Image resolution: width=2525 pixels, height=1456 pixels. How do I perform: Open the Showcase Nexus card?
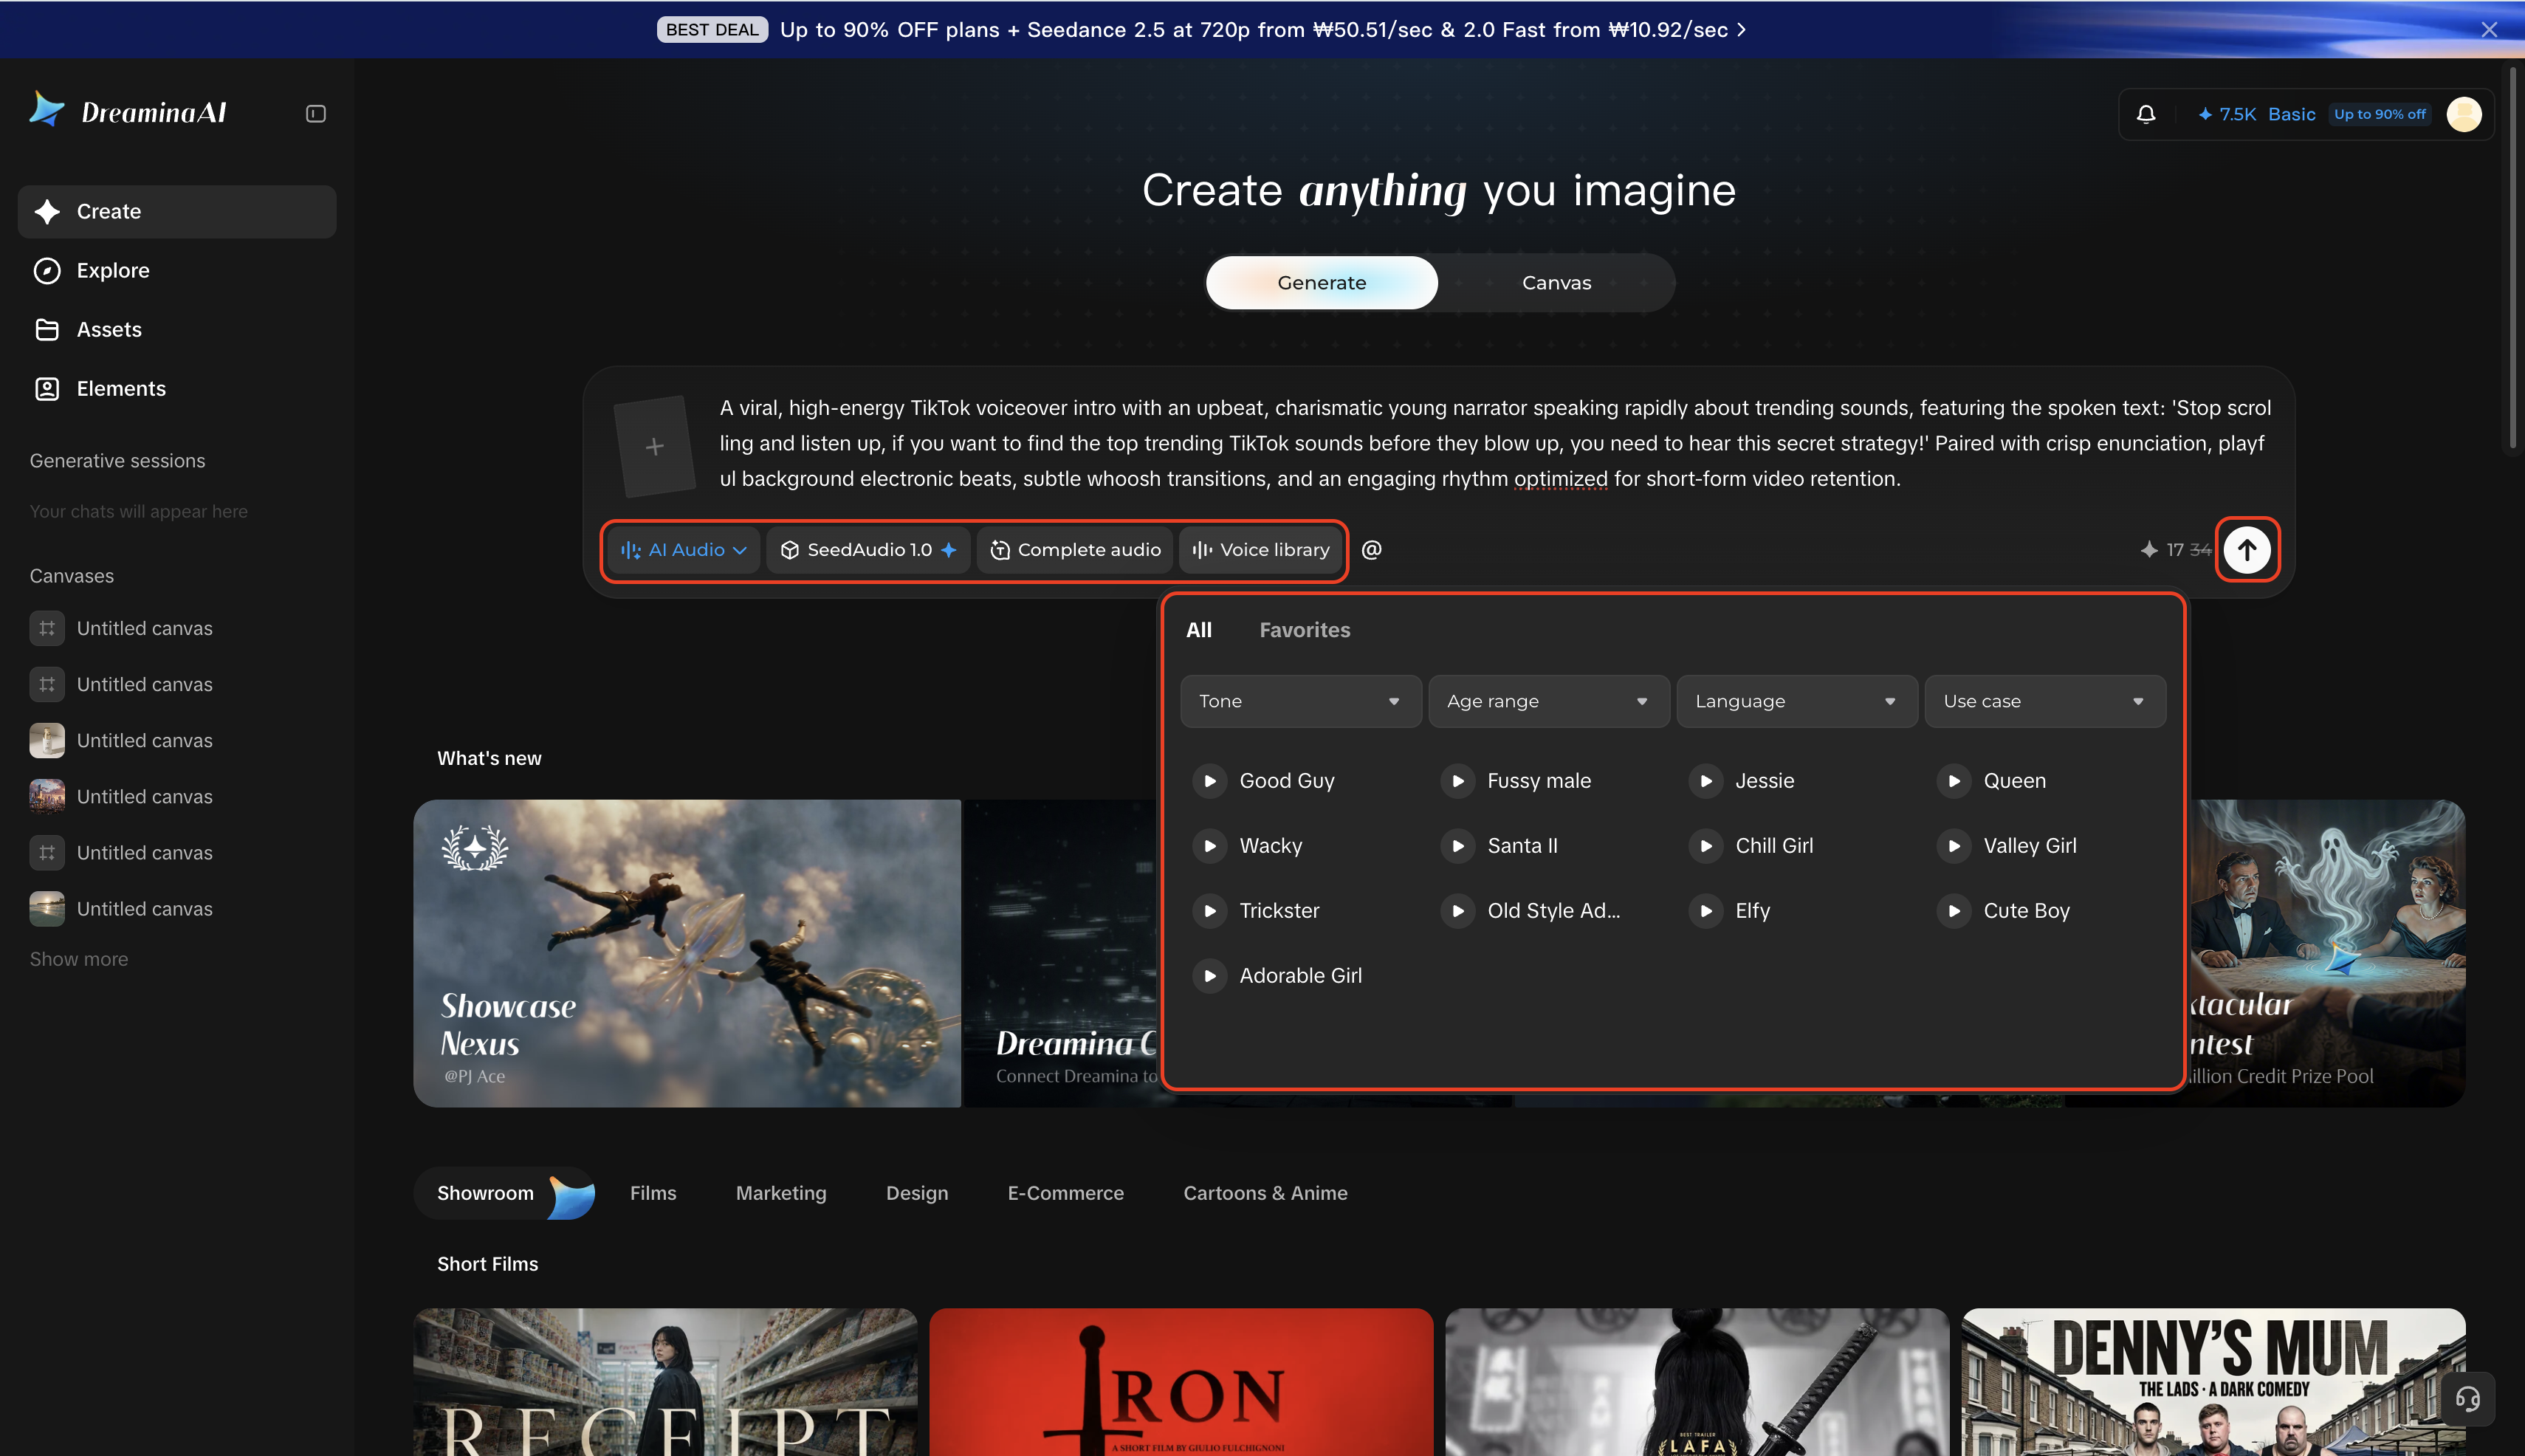687,953
